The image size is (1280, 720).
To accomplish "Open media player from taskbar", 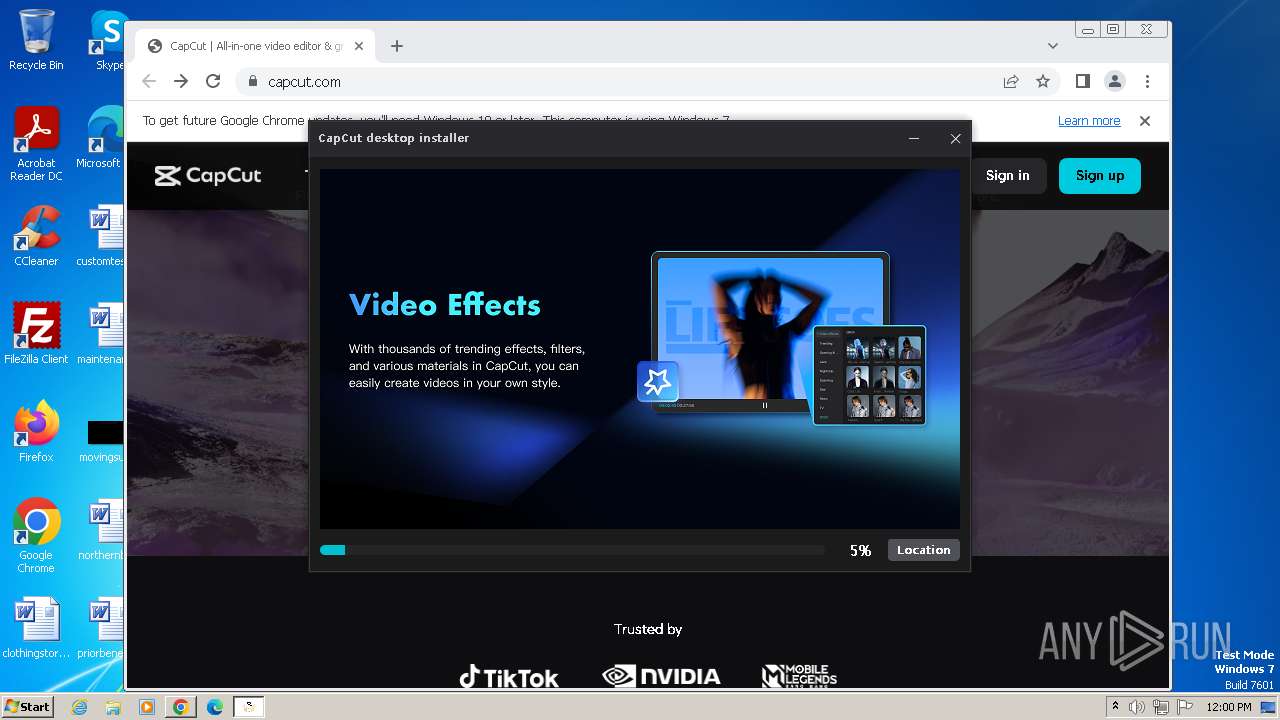I will click(x=147, y=707).
